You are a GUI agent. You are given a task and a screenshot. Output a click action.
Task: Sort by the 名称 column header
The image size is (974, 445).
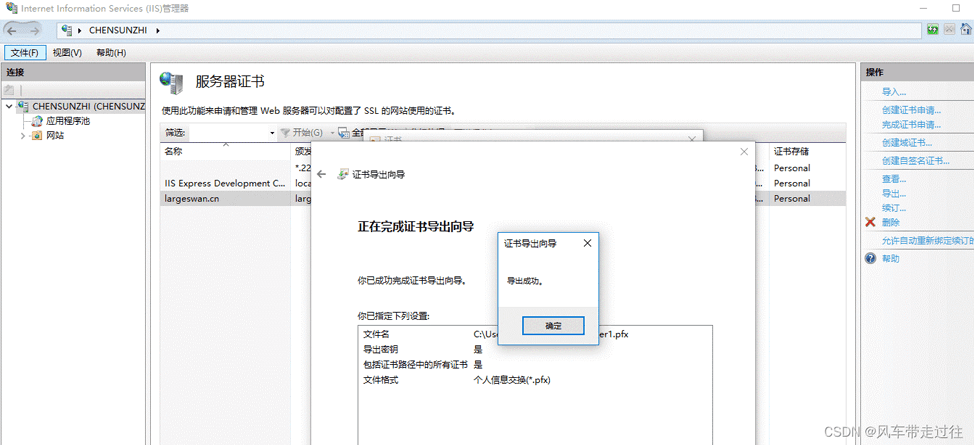pyautogui.click(x=225, y=151)
